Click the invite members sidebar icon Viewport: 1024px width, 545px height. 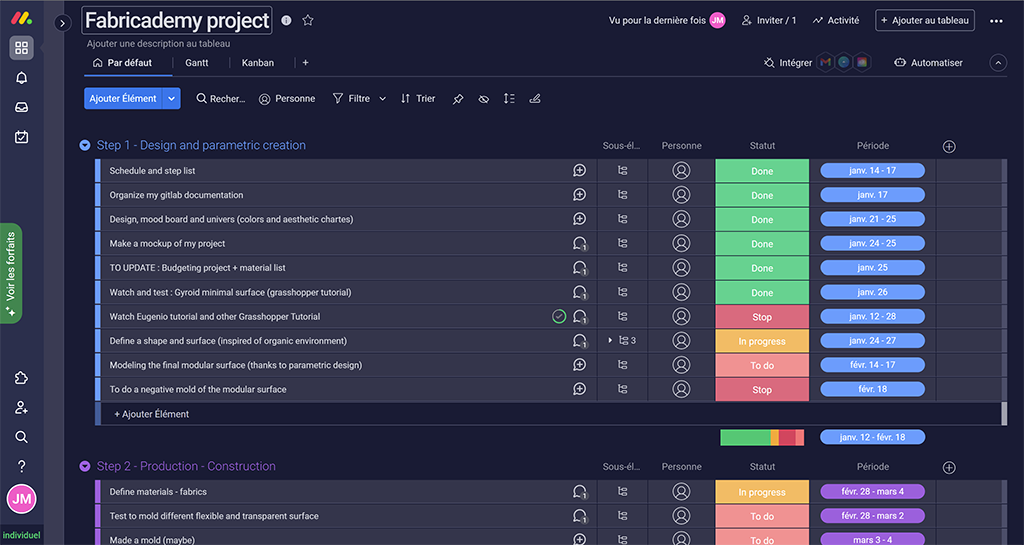pos(22,407)
